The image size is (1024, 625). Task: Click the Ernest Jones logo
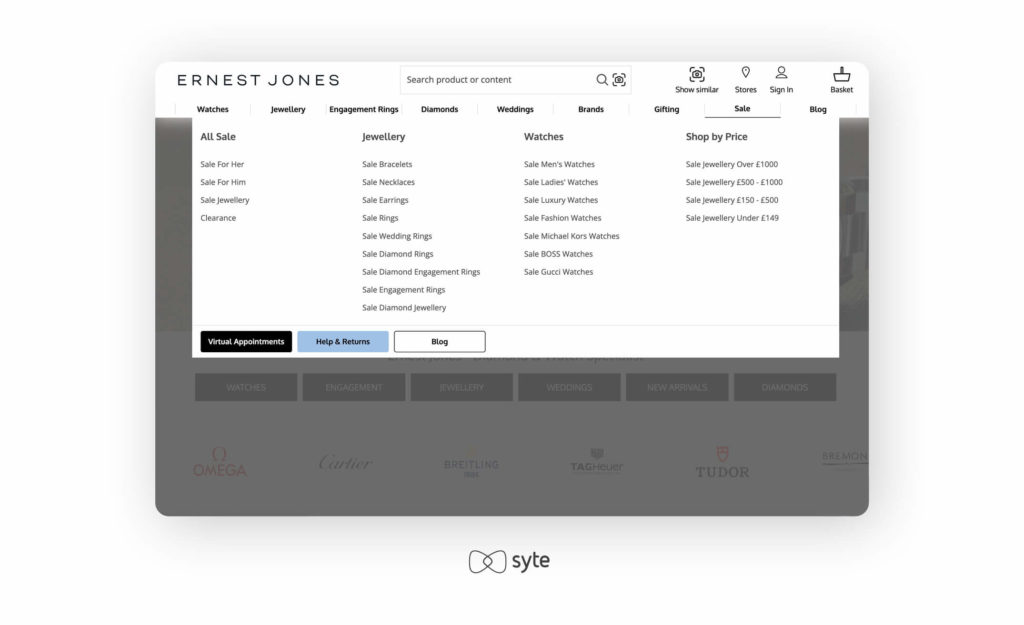(259, 80)
